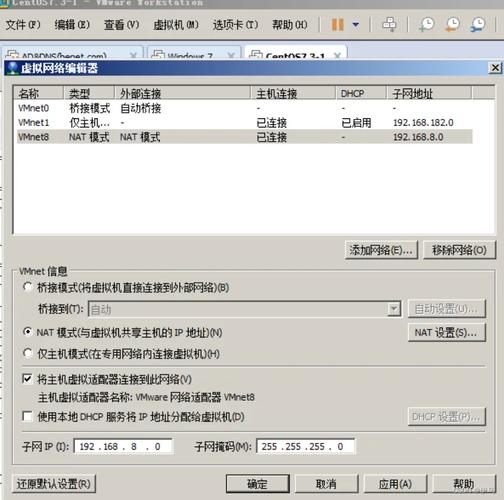Open NAT 设置(S)... dialog

(447, 332)
